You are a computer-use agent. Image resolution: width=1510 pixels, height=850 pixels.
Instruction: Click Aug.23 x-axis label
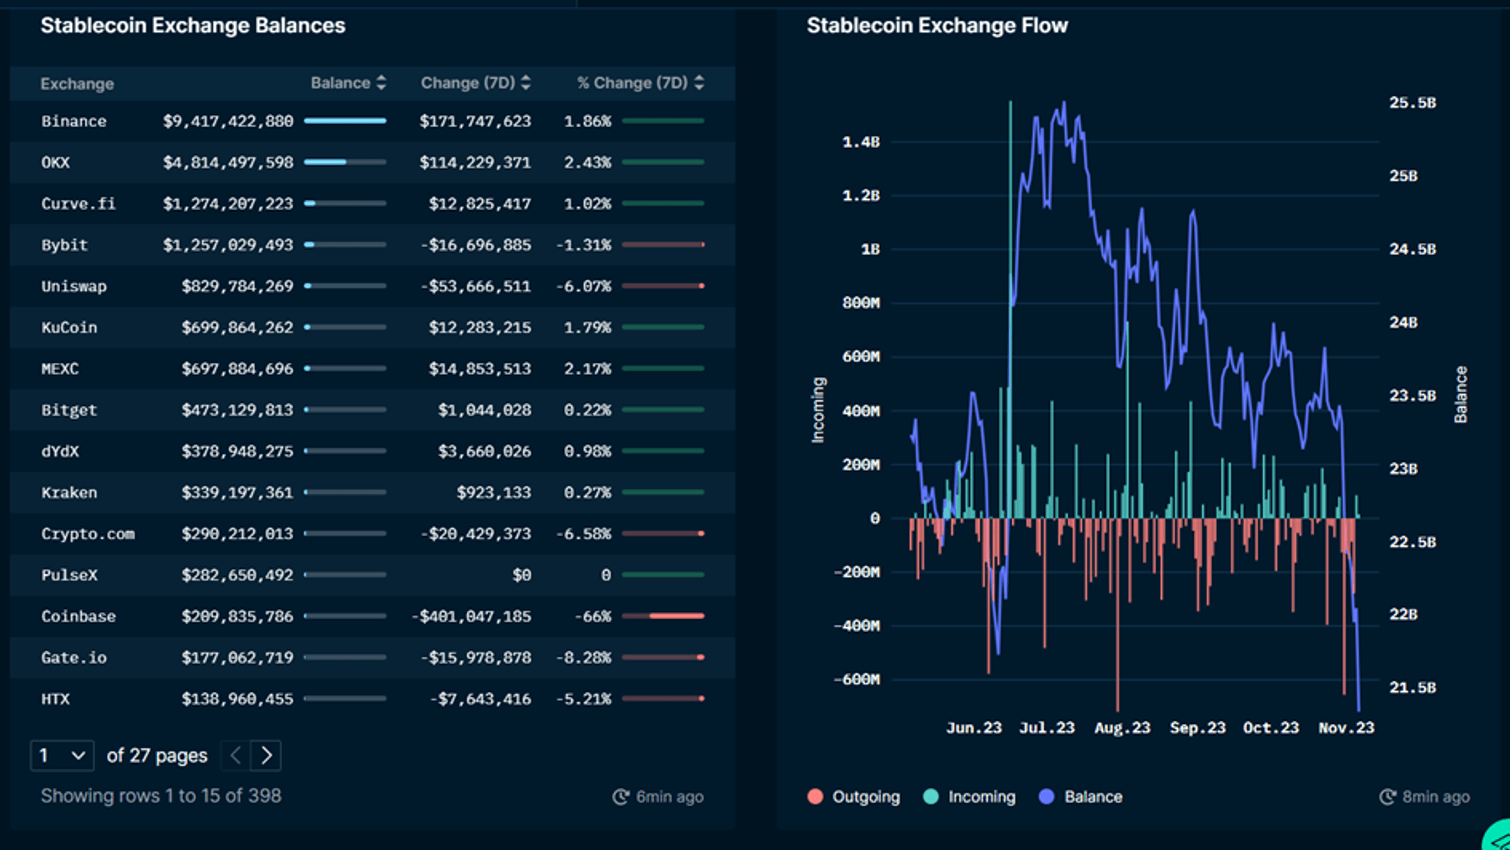coord(1122,728)
